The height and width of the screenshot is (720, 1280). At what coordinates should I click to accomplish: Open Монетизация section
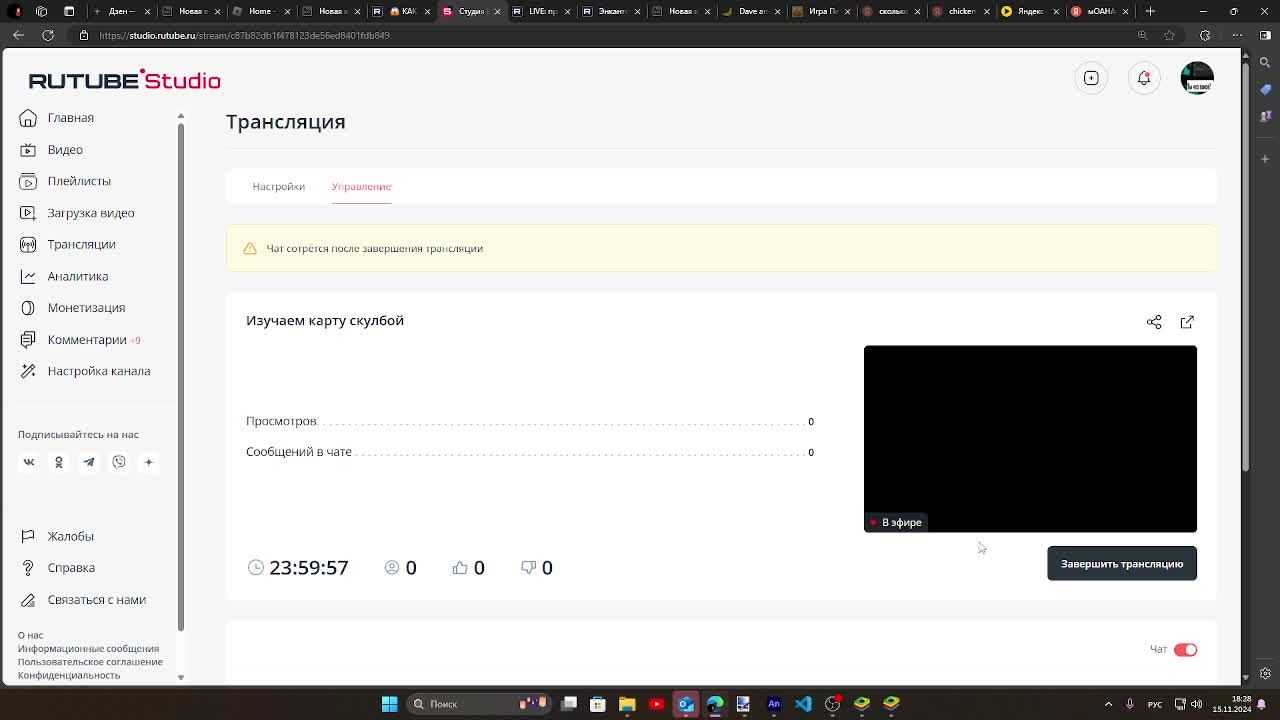[72, 308]
